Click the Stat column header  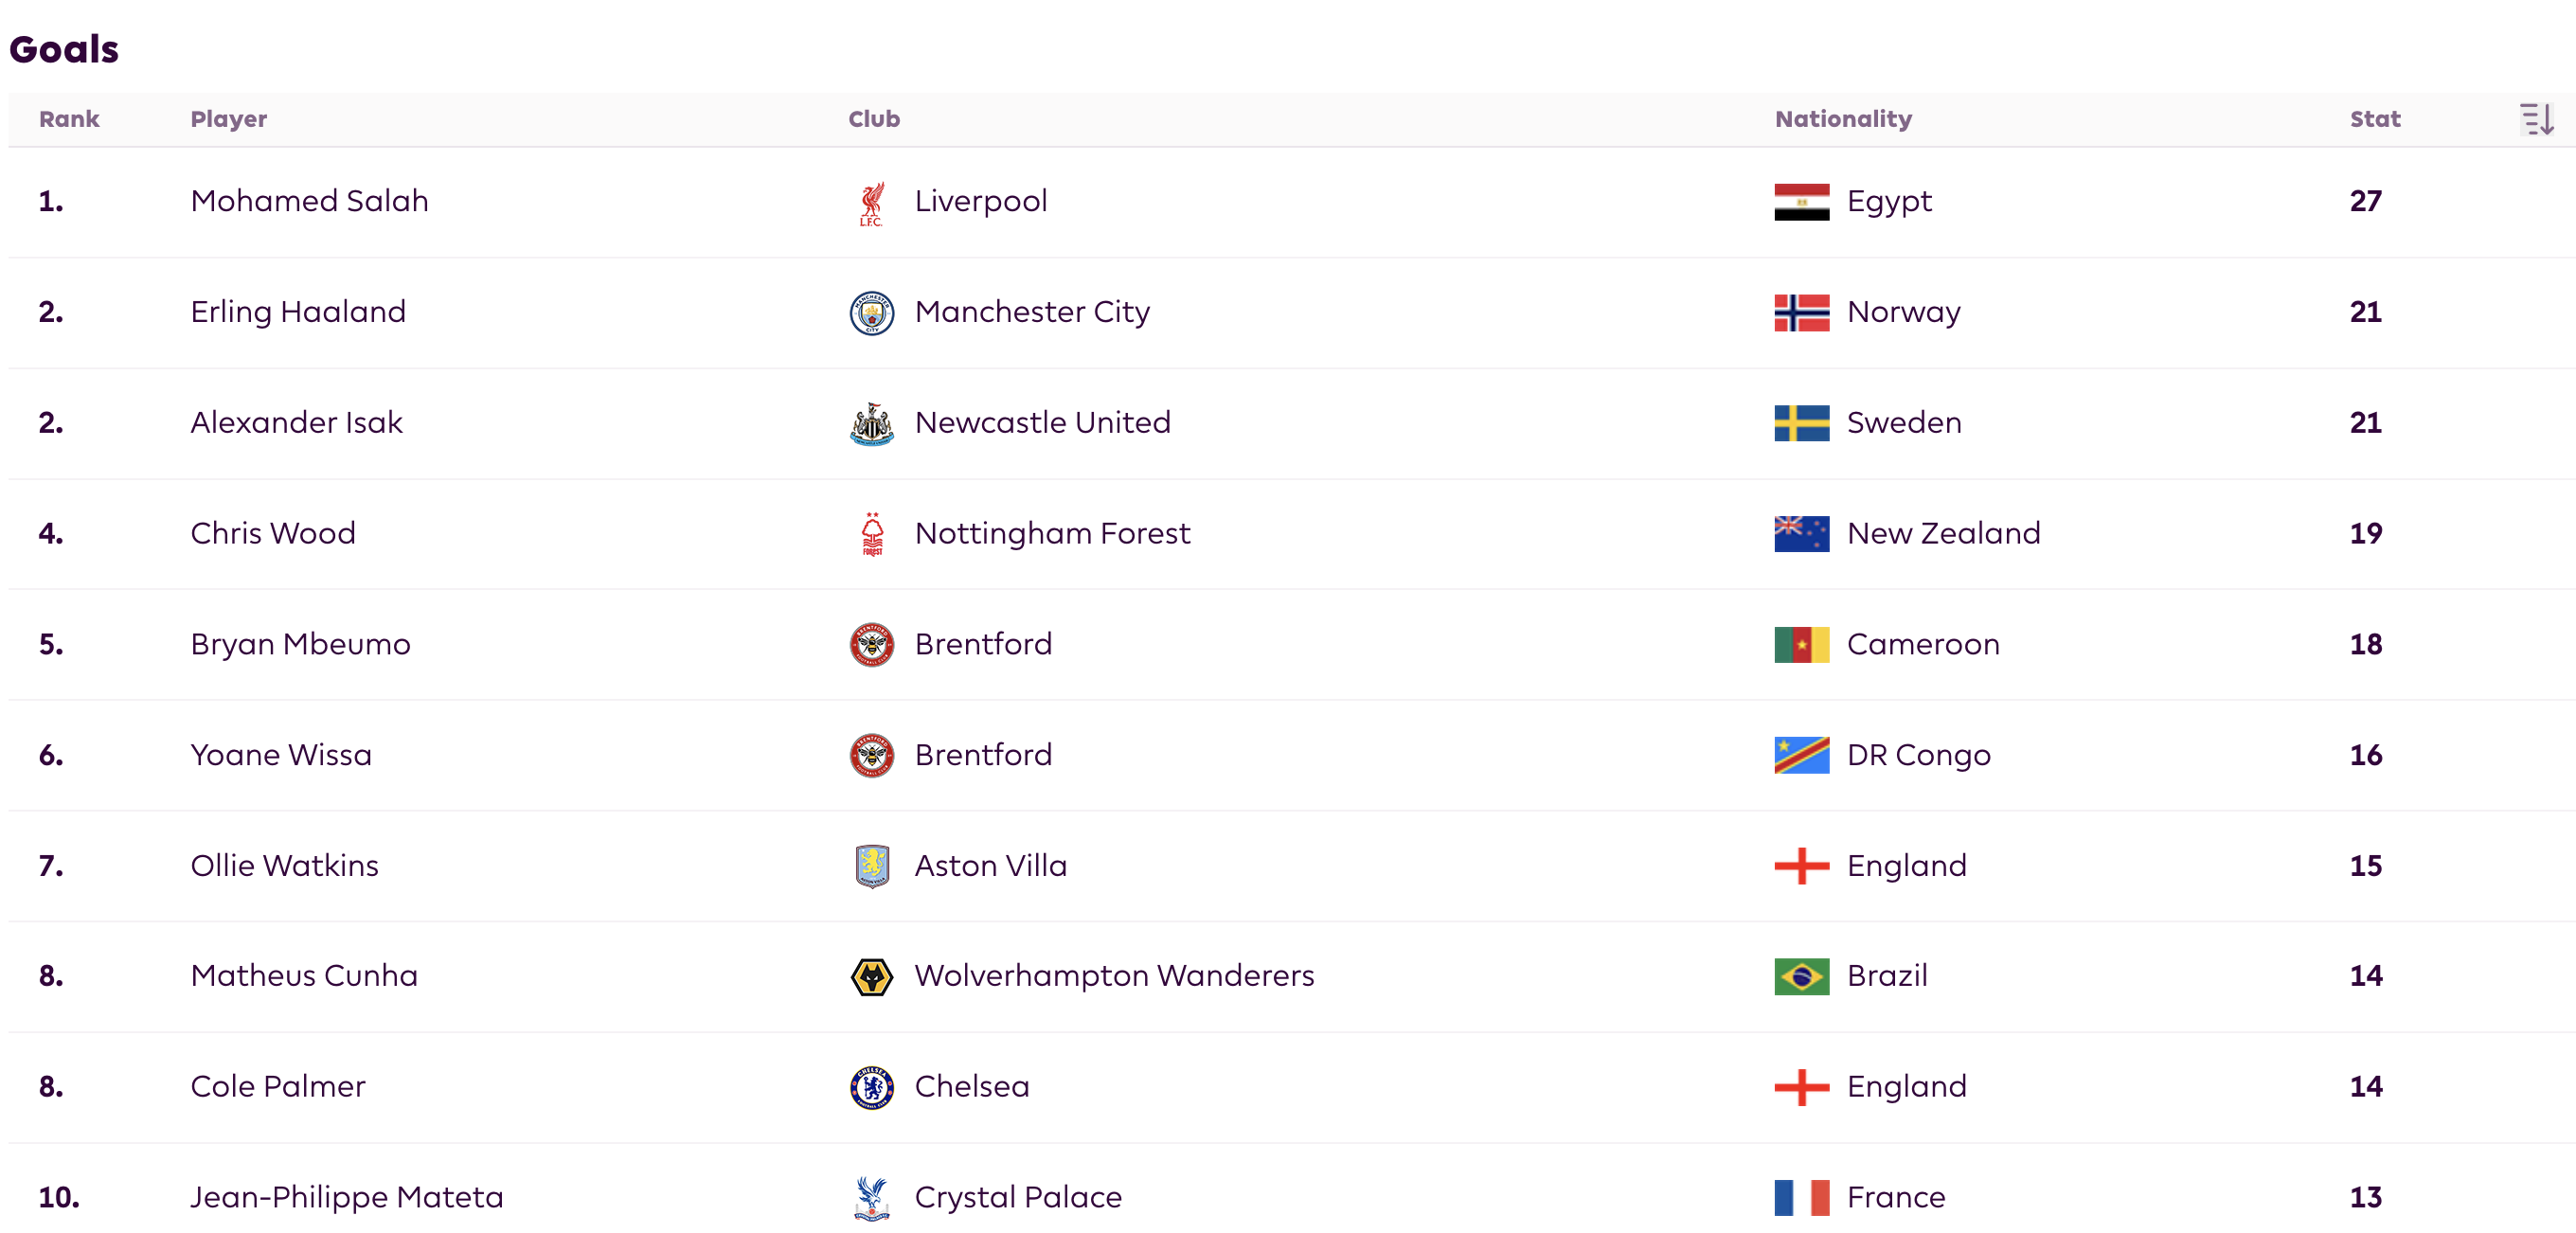click(2374, 119)
